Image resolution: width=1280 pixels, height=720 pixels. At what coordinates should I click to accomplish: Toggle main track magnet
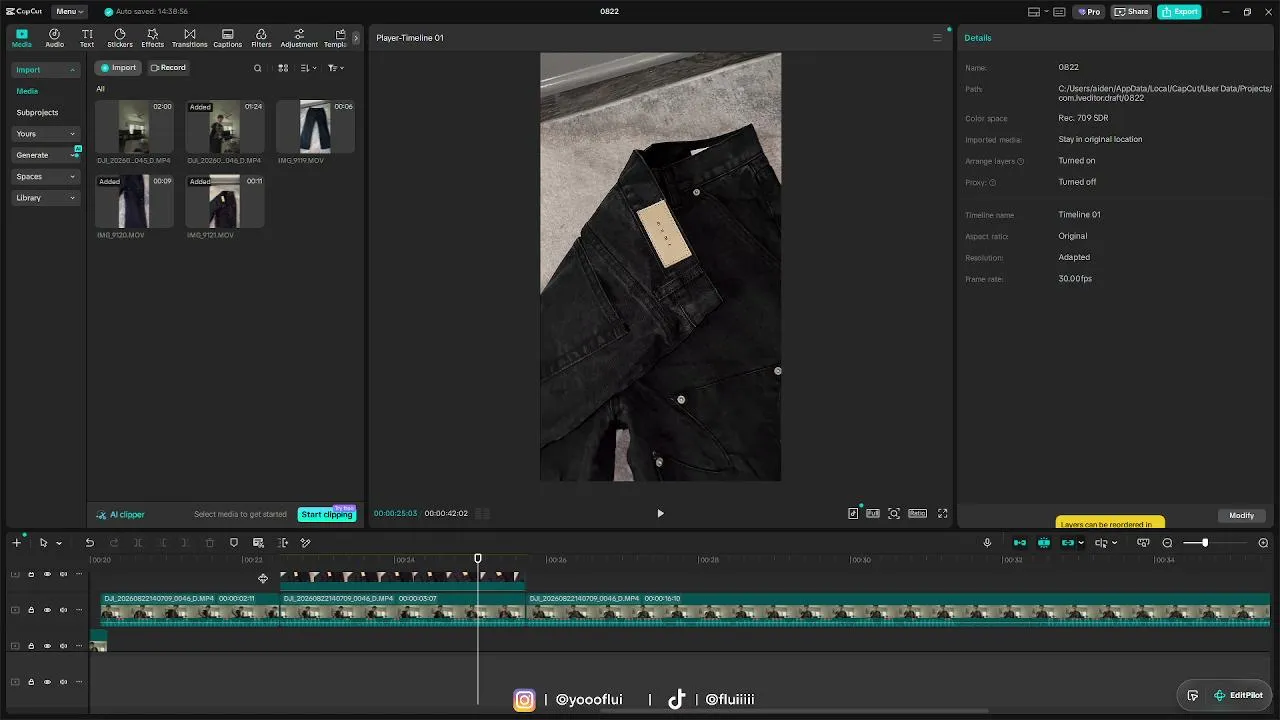click(1020, 543)
